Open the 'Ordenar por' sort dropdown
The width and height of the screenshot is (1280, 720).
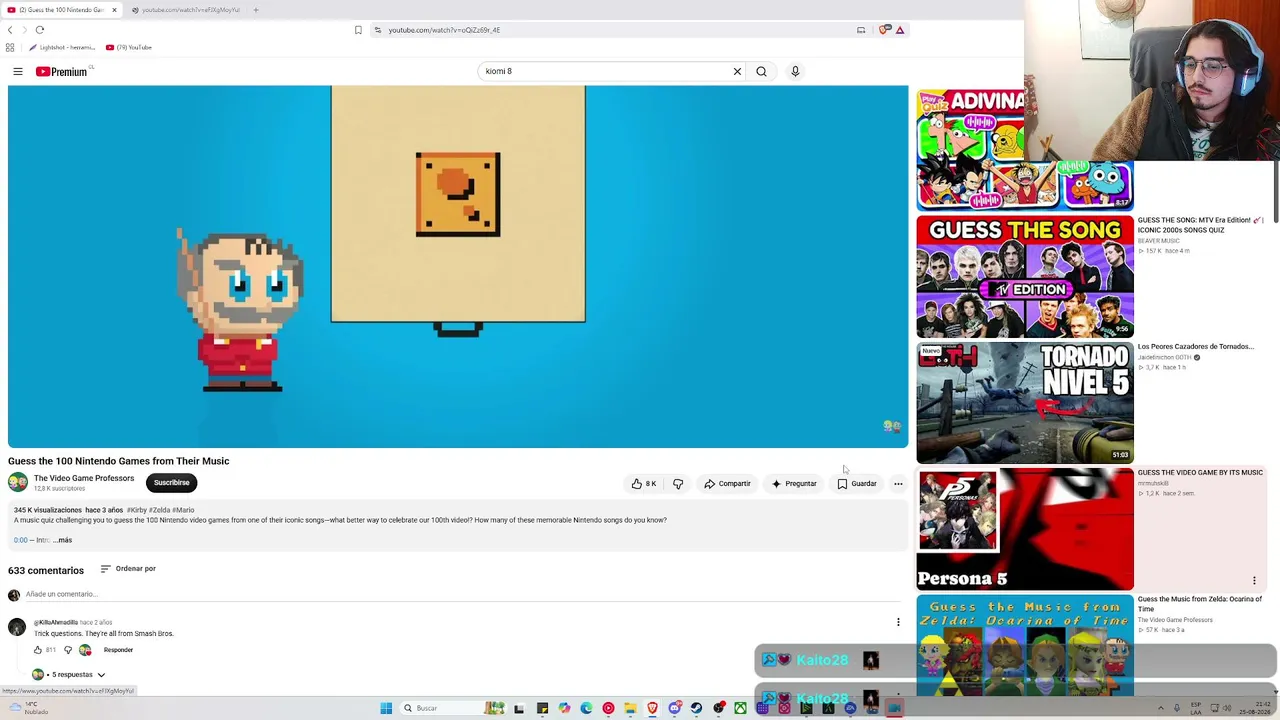[x=128, y=569]
